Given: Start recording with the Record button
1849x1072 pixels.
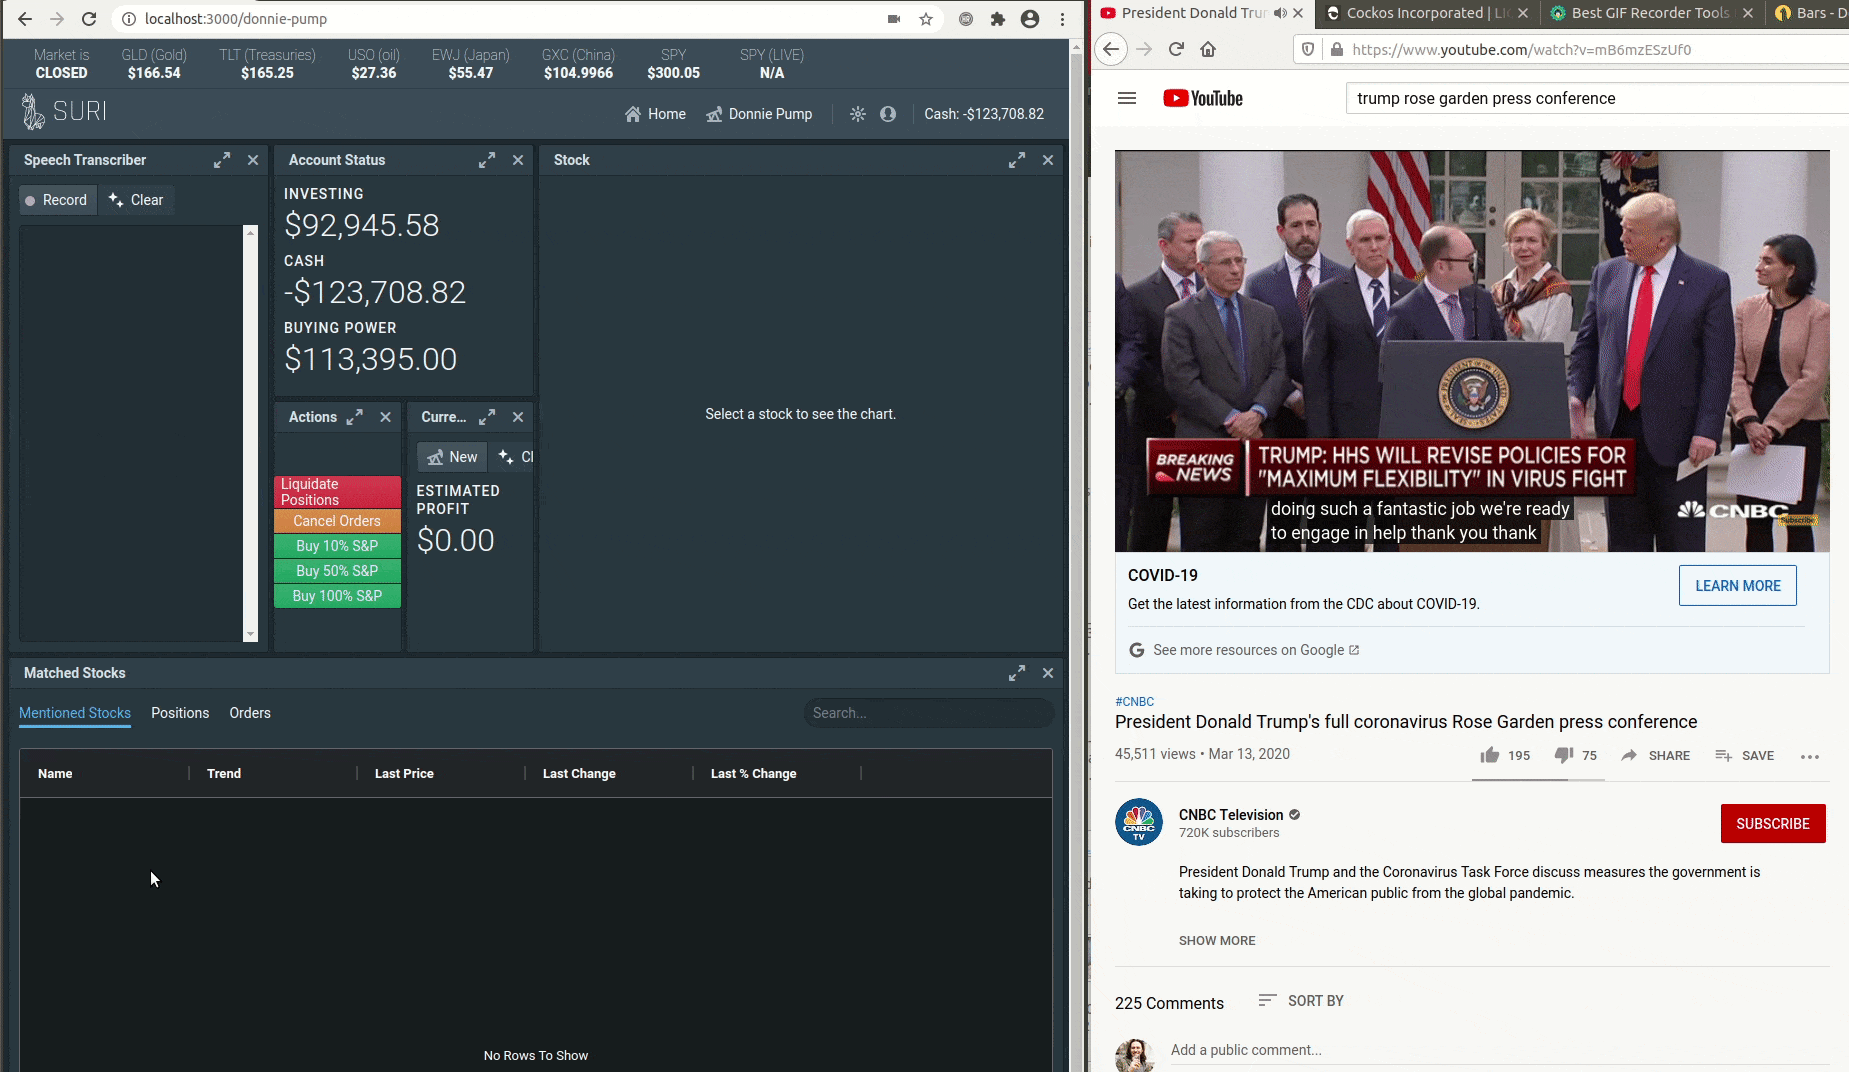Looking at the screenshot, I should pyautogui.click(x=57, y=200).
